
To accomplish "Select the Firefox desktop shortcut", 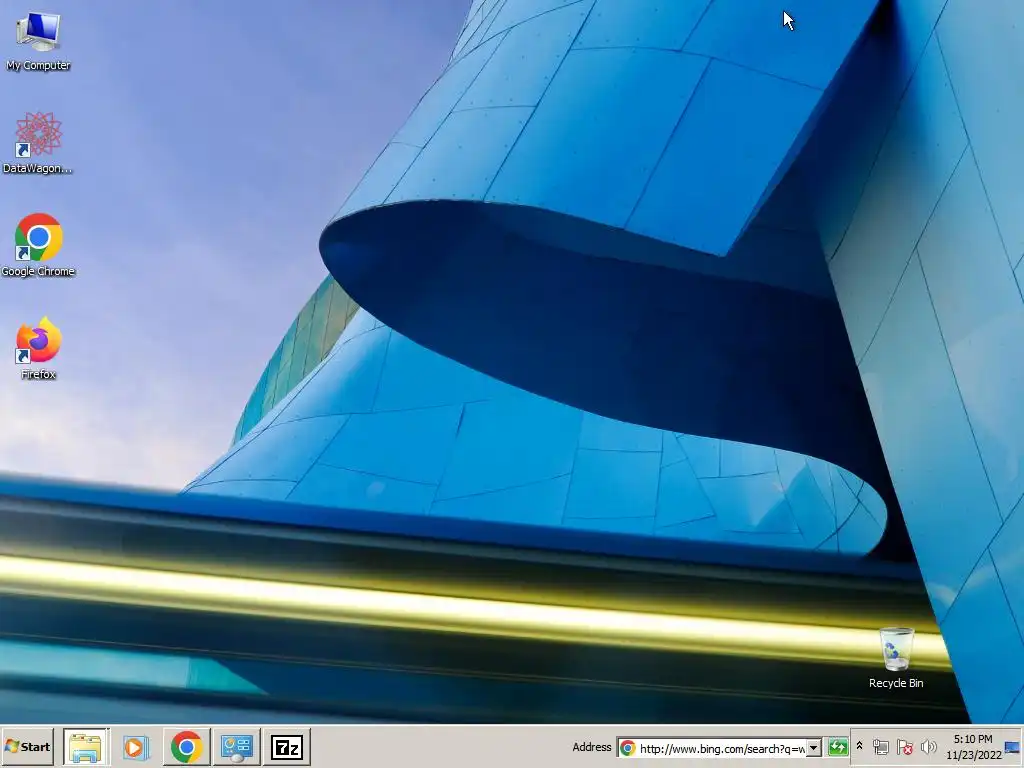I will pos(38,349).
